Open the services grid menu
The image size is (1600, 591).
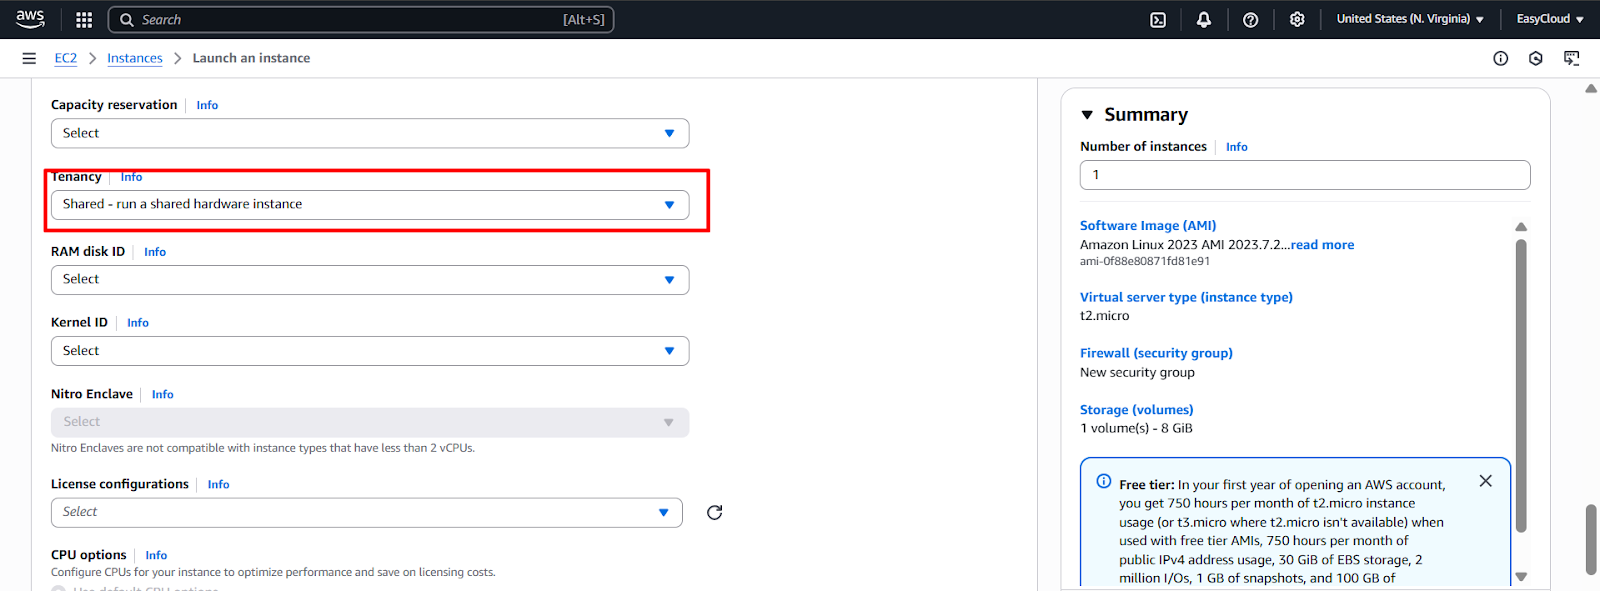tap(84, 19)
